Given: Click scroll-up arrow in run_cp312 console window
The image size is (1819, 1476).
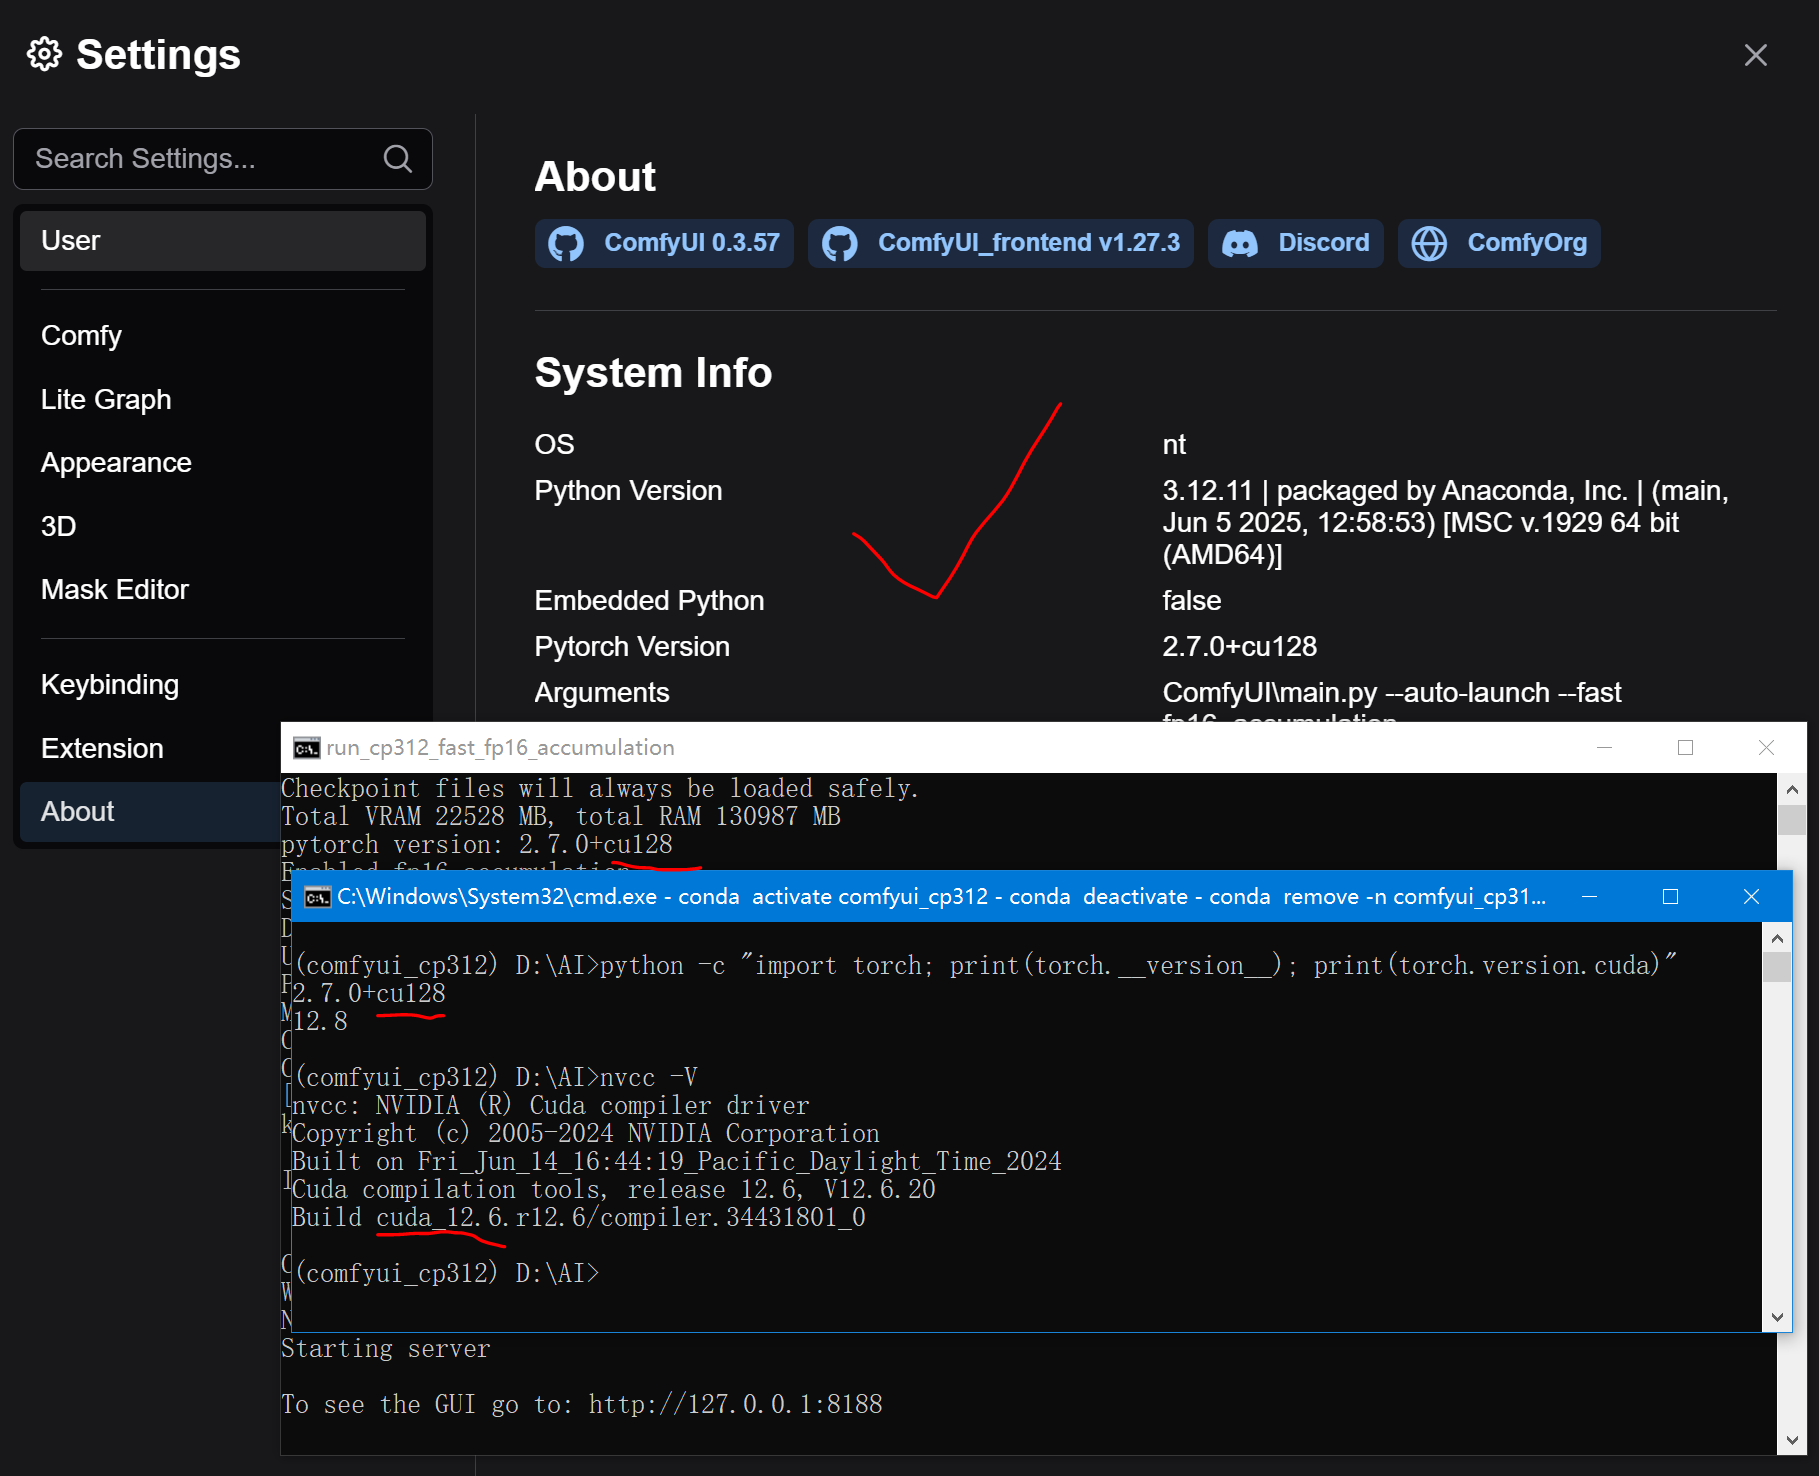Looking at the screenshot, I should (x=1792, y=790).
